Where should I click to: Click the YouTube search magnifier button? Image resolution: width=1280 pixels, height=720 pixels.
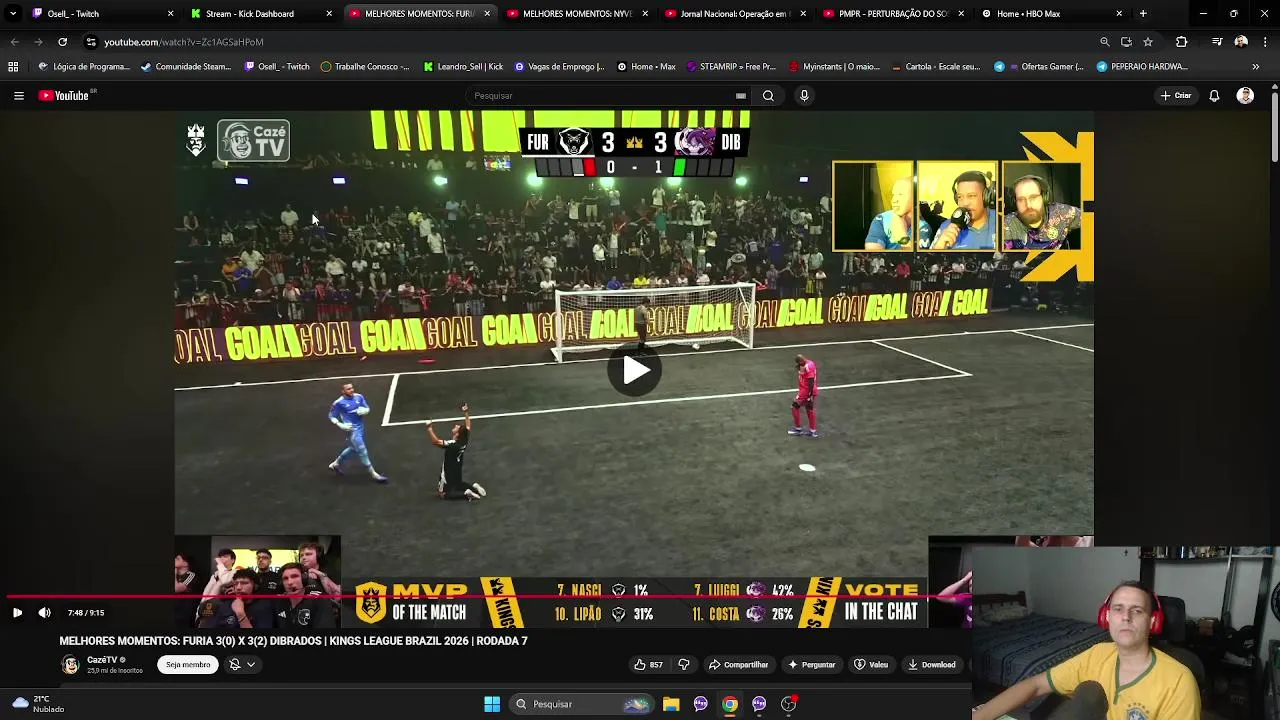point(768,96)
